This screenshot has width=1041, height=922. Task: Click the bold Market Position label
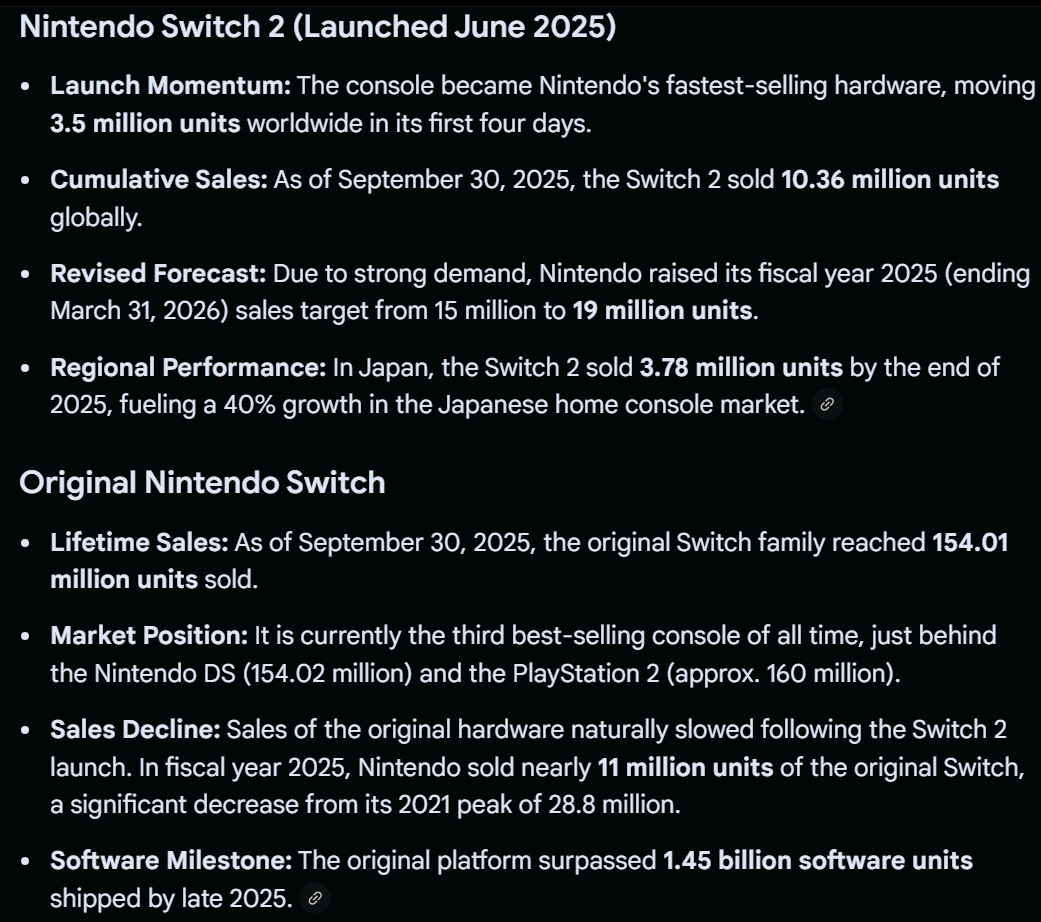[149, 634]
